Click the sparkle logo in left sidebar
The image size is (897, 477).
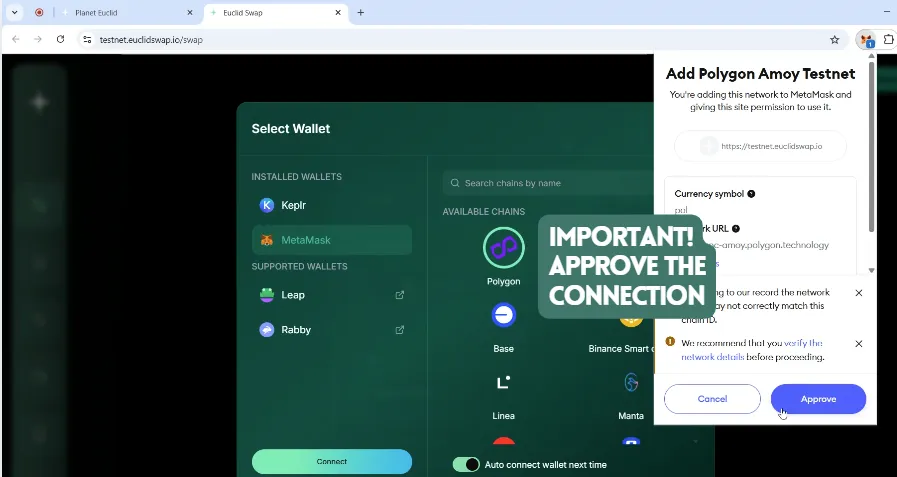(x=39, y=102)
